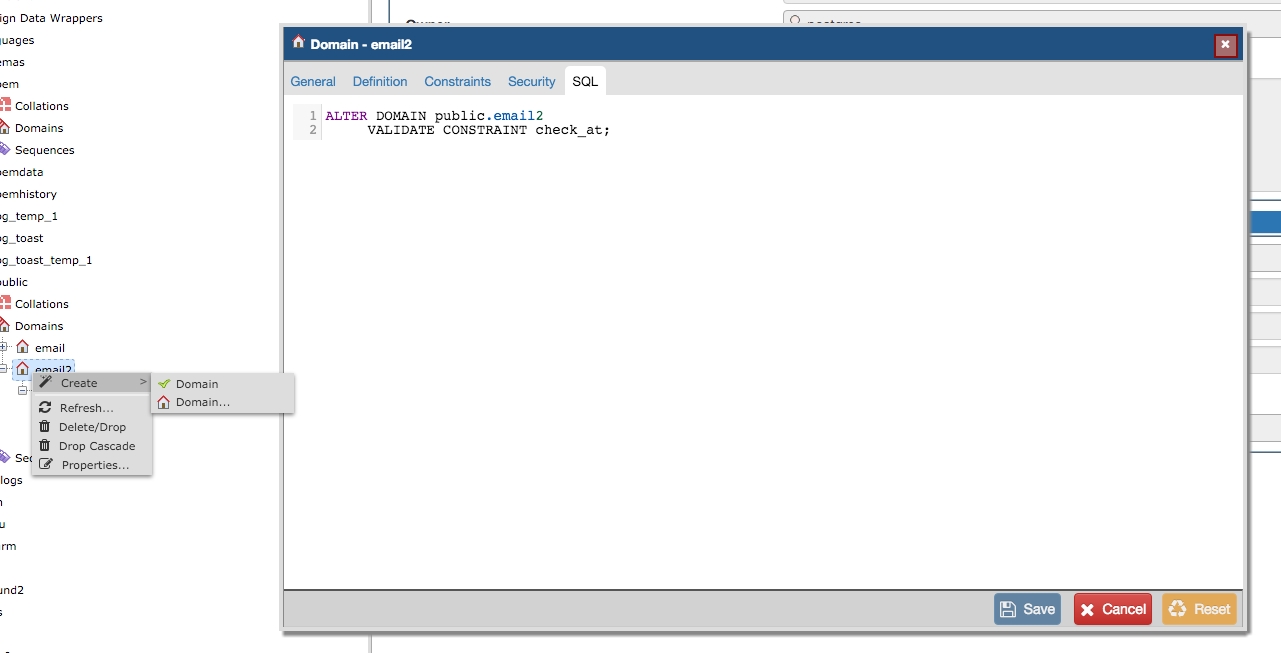Click the pencil edit icon beside Properties
The height and width of the screenshot is (653, 1281).
(45, 465)
